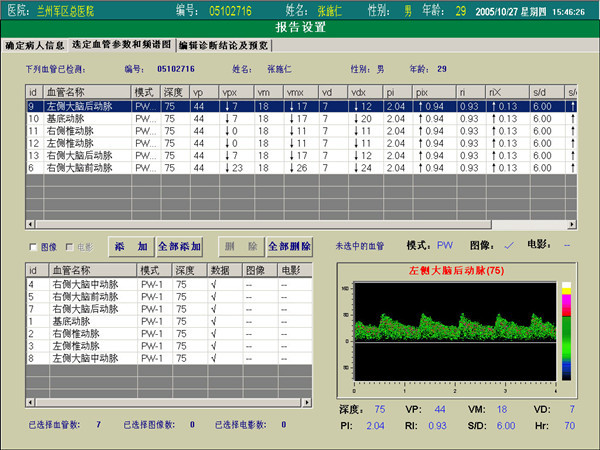600x450 pixels.
Task: Click the spectrum color scale bar
Action: coord(566,330)
